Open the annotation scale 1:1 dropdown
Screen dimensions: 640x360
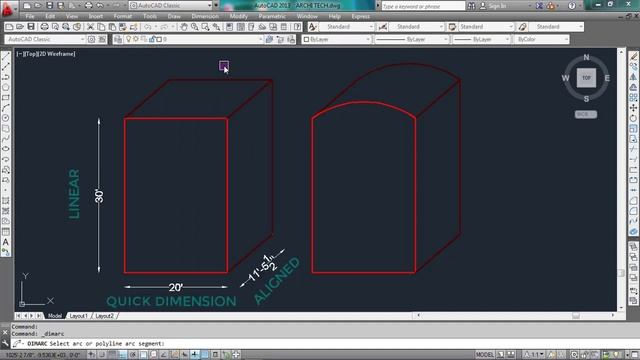(x=535, y=355)
